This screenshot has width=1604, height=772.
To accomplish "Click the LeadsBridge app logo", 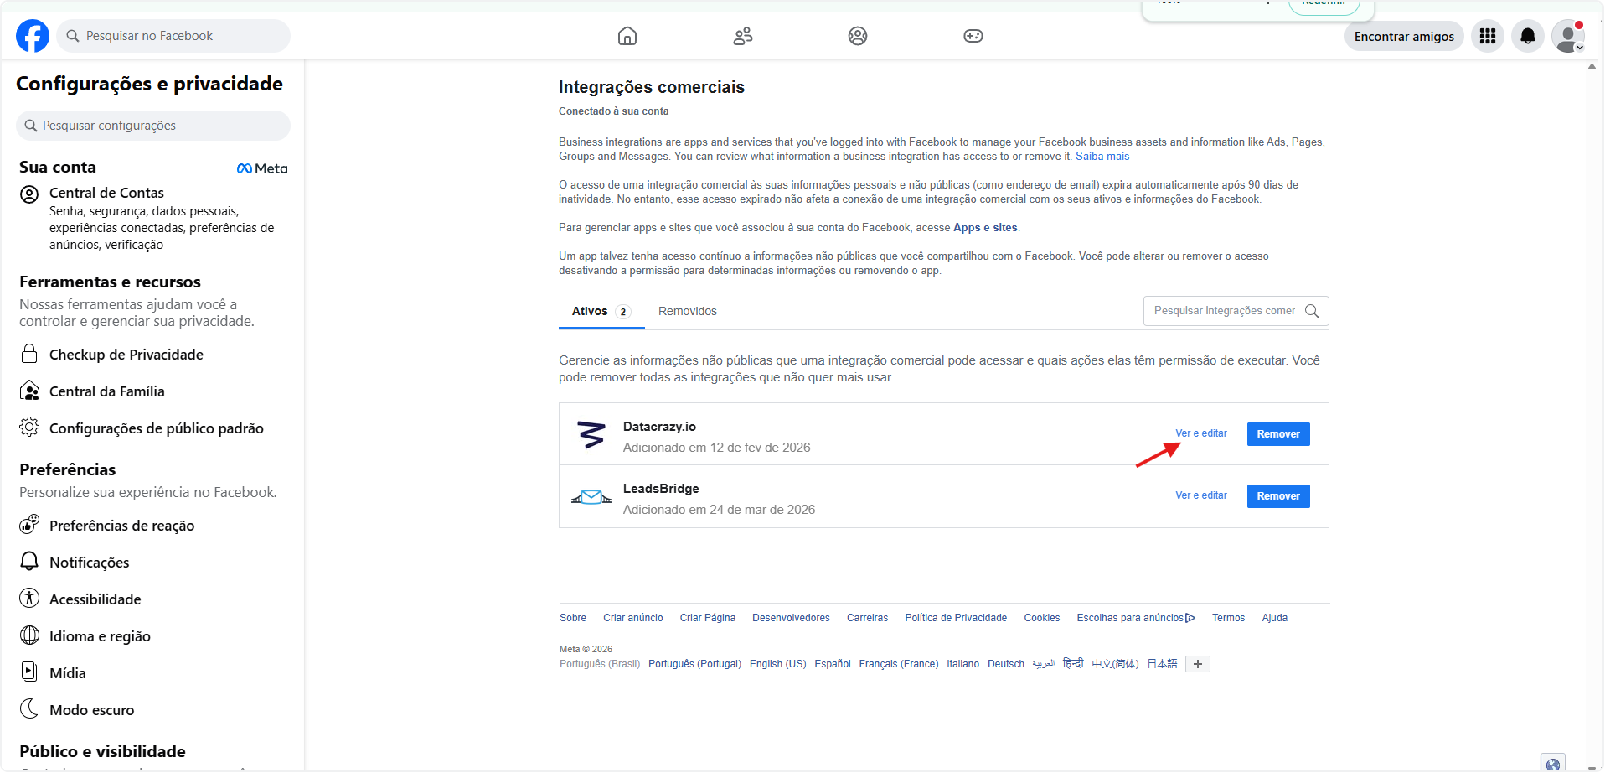I will point(591,497).
